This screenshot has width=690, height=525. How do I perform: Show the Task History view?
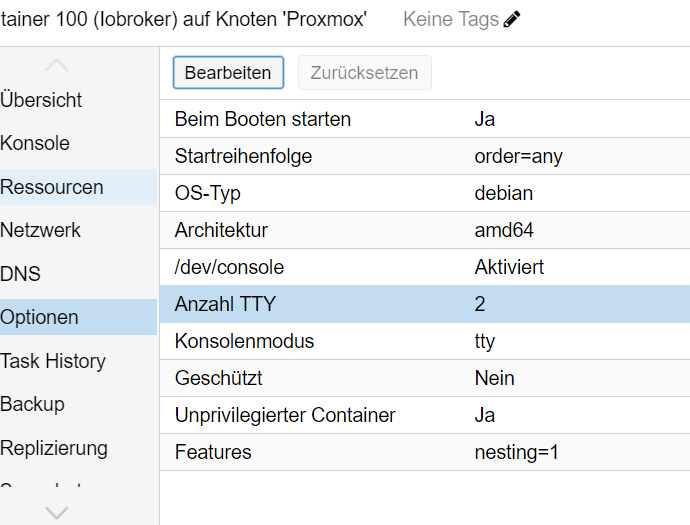pyautogui.click(x=53, y=361)
